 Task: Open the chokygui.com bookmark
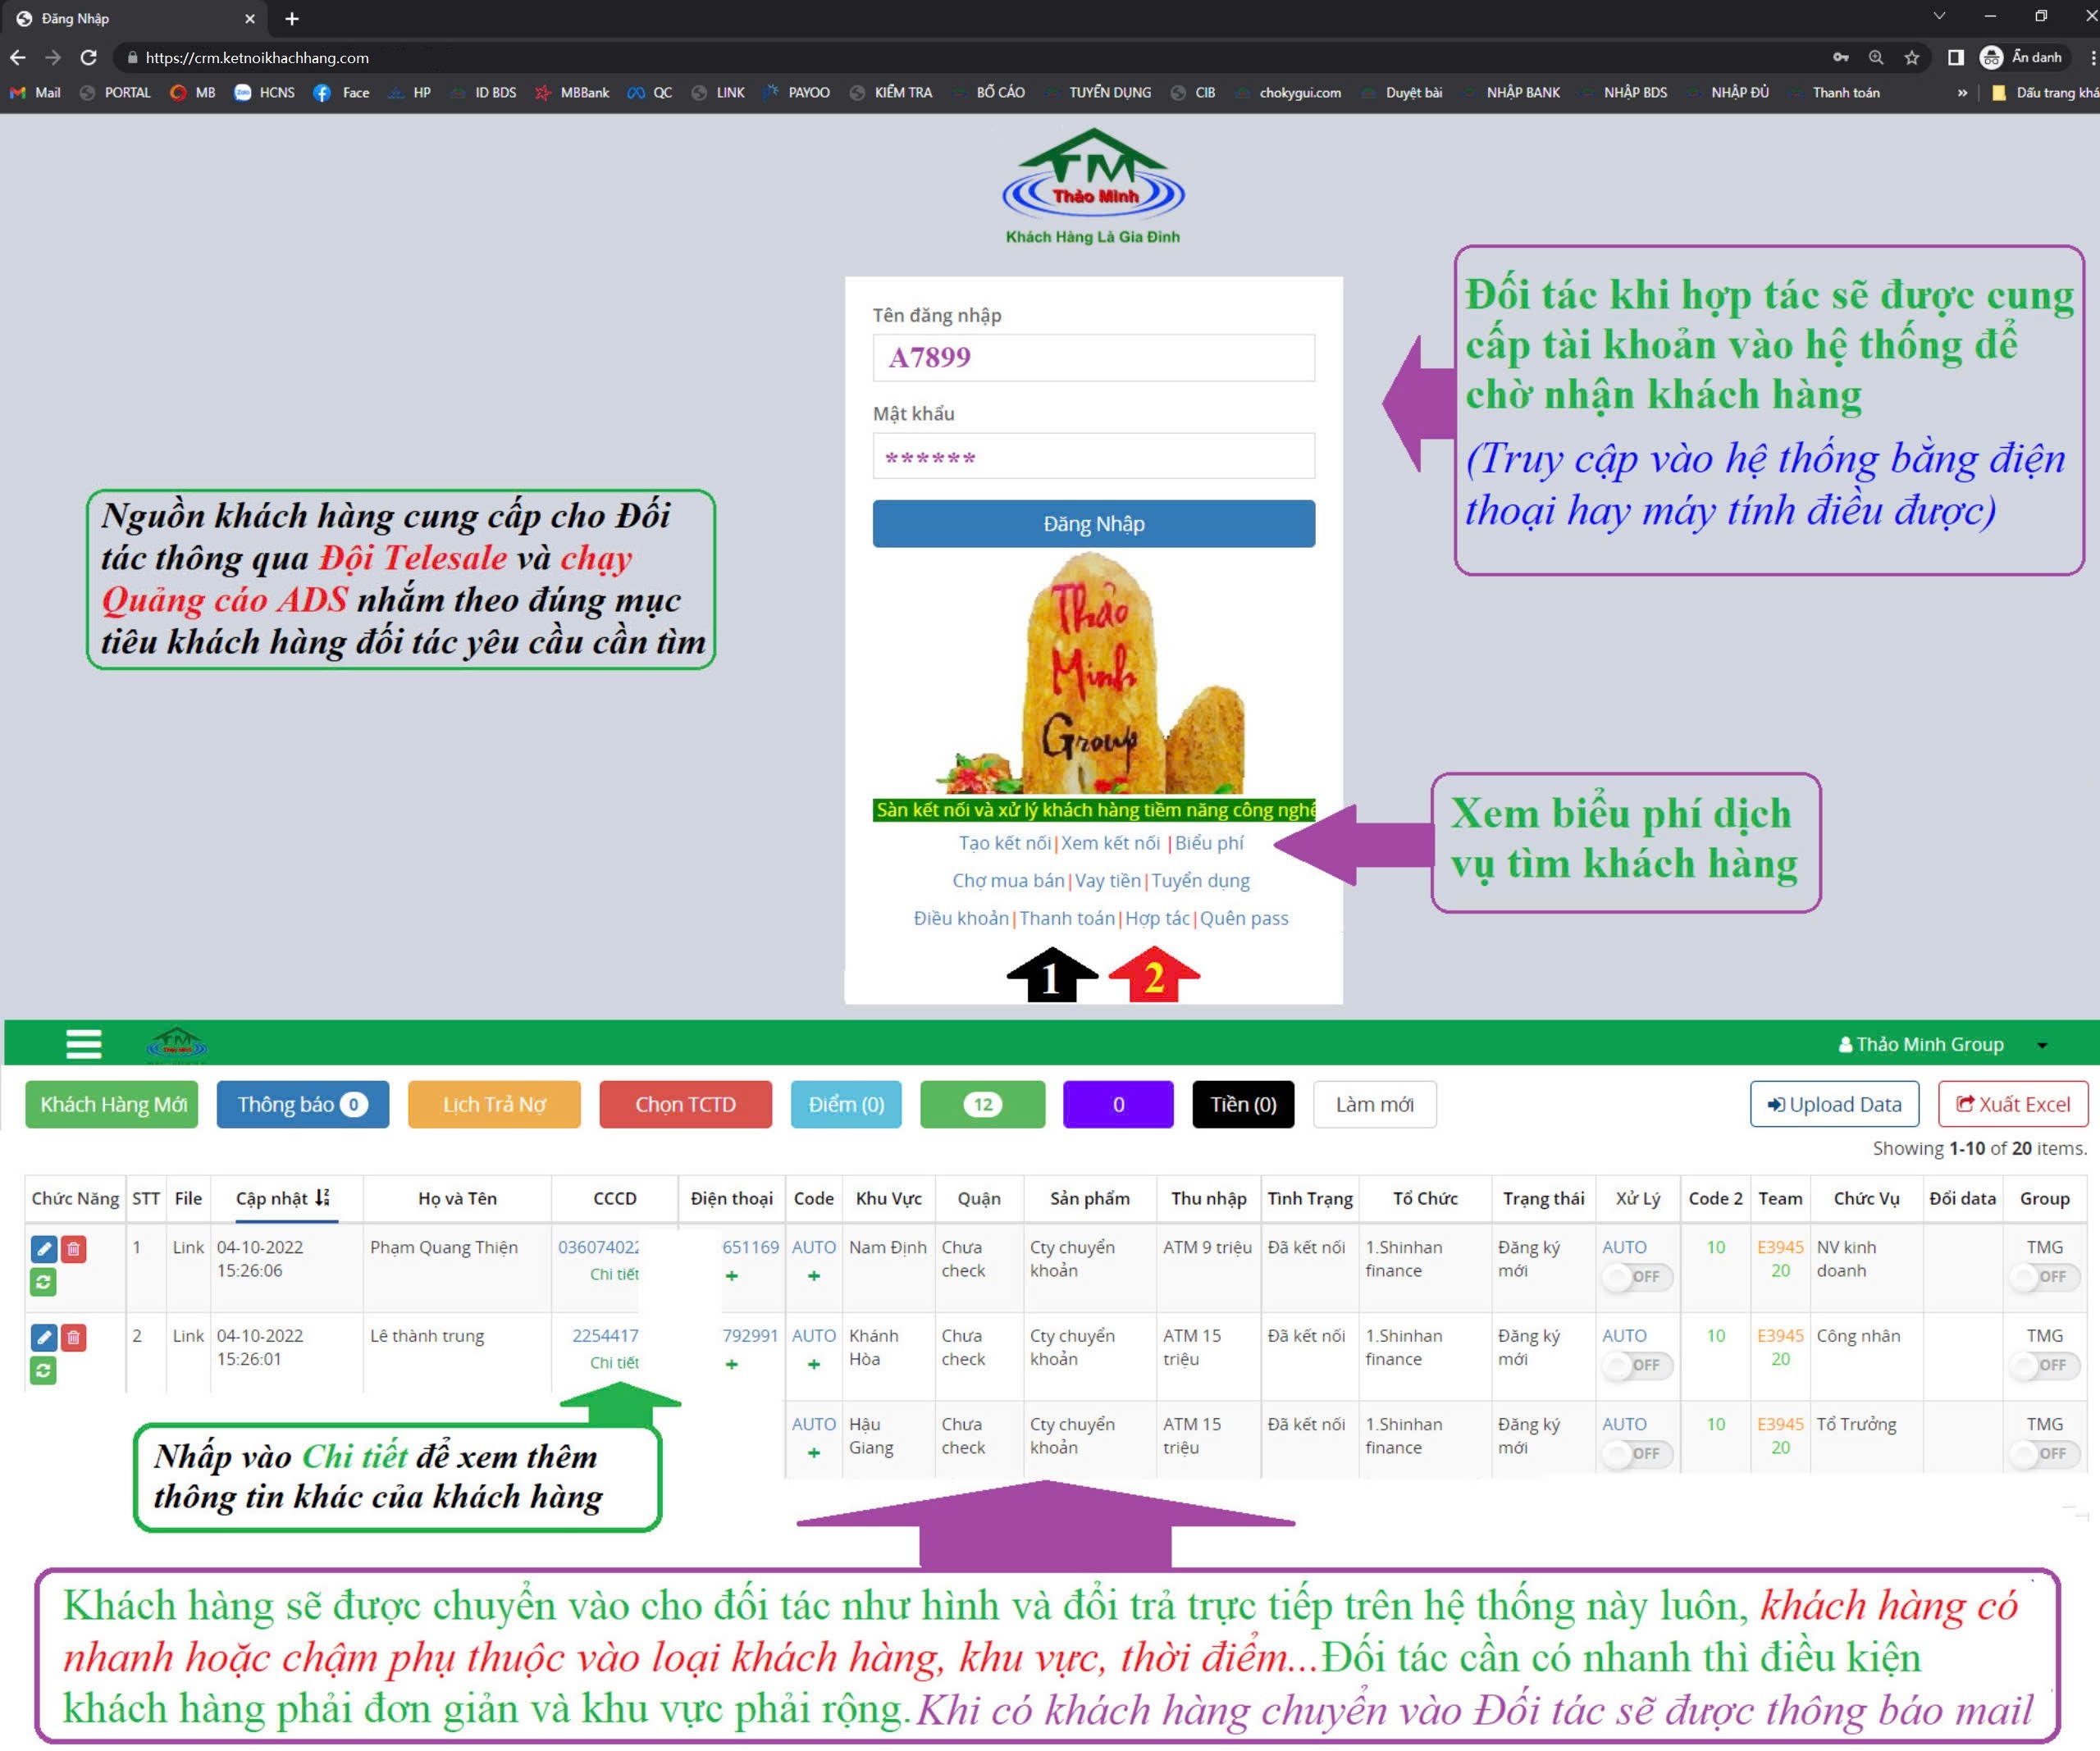[1288, 92]
